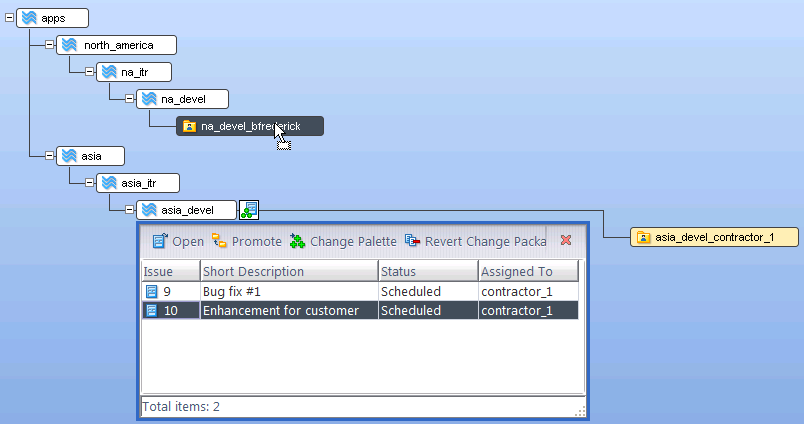Viewport: 804px width, 424px height.
Task: Click the north_america stream icon
Action: point(69,45)
